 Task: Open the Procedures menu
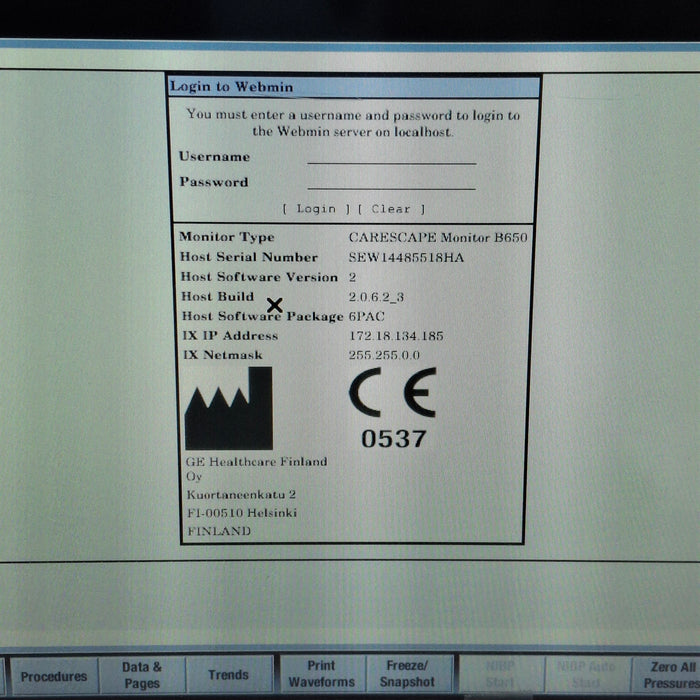tap(54, 676)
